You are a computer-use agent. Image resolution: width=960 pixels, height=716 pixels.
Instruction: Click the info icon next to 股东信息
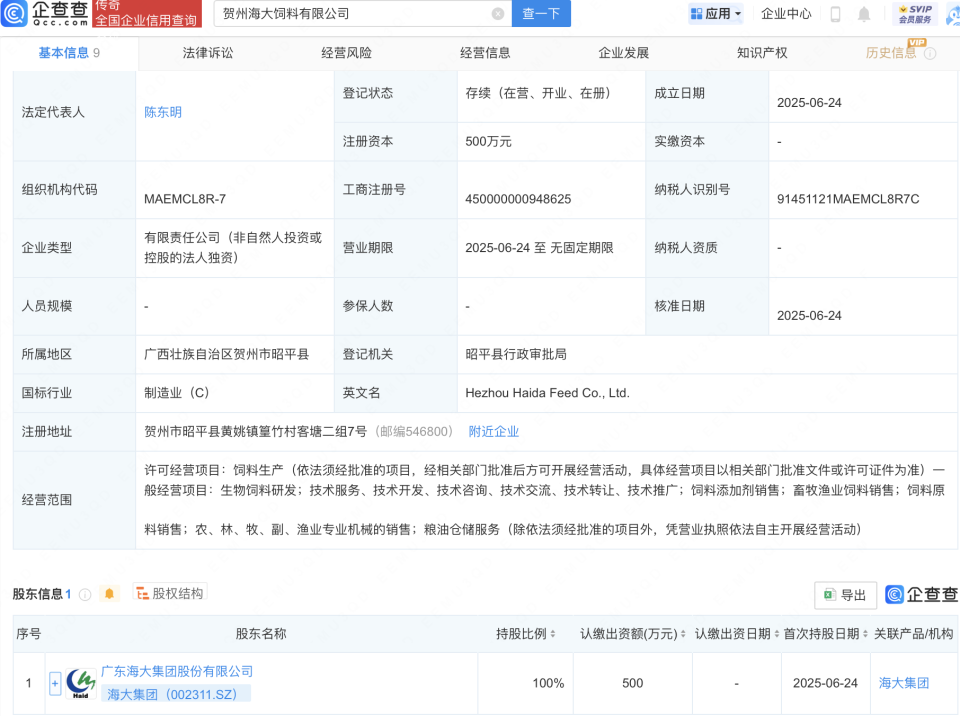tap(85, 594)
